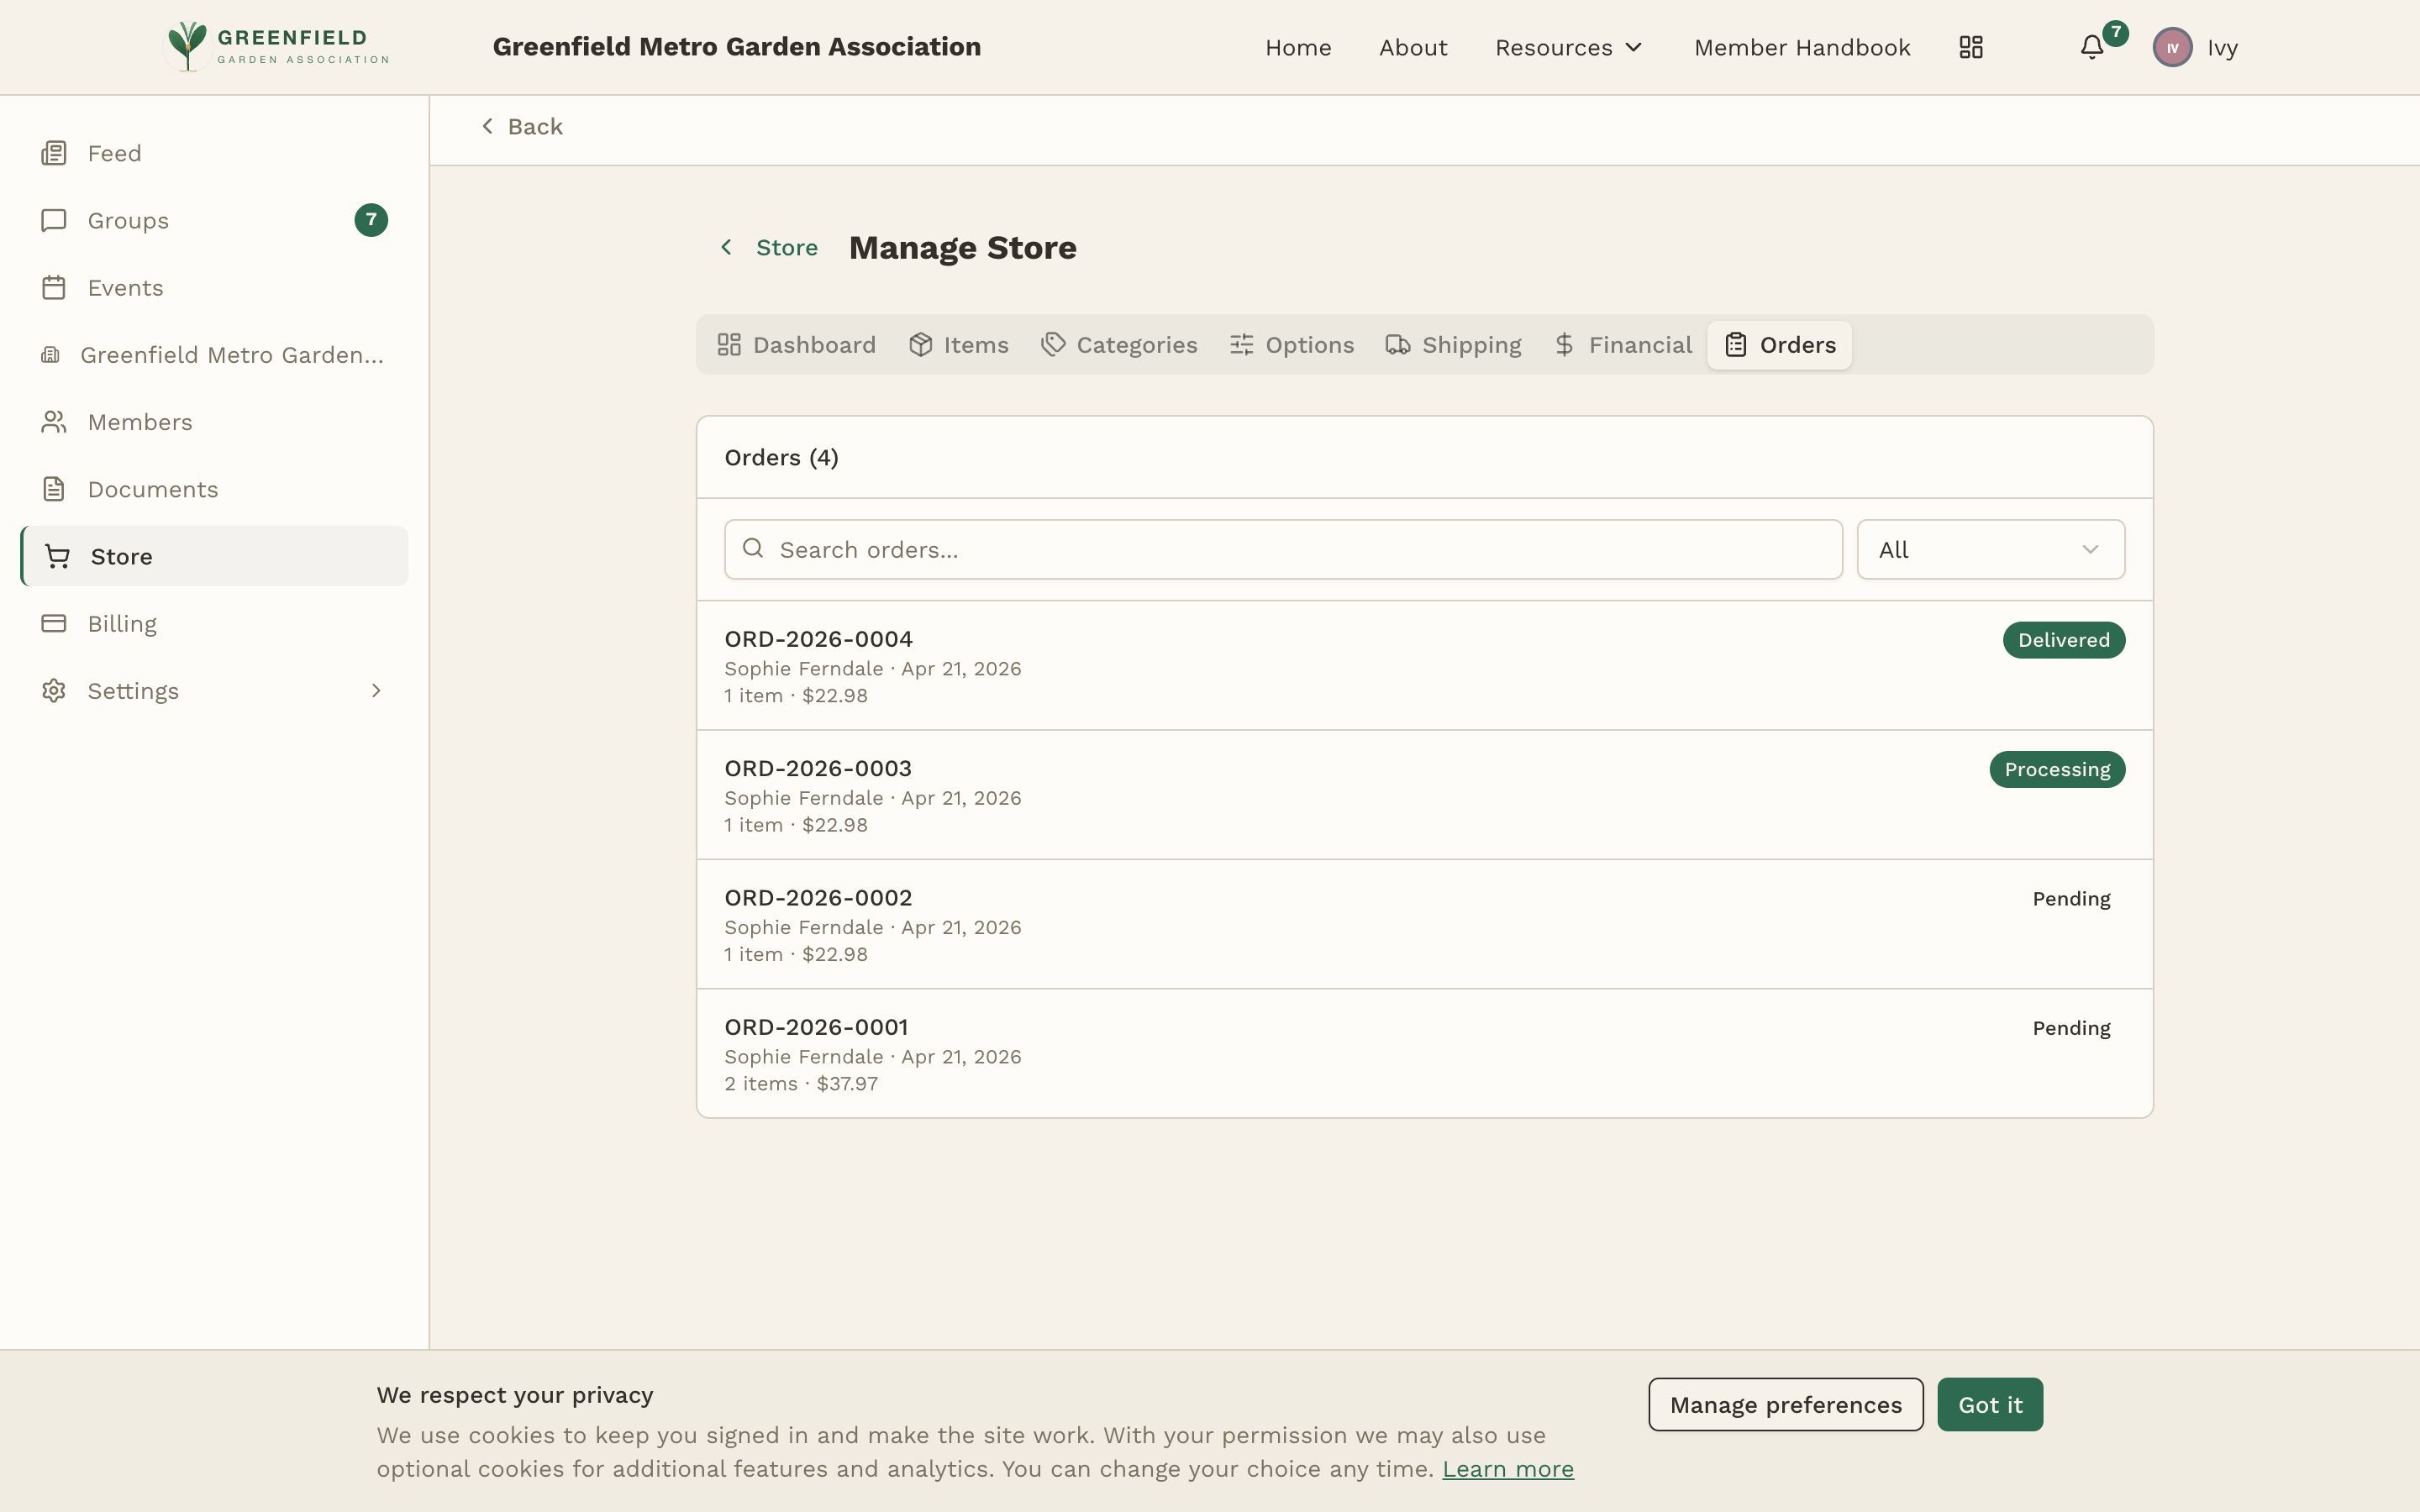2420x1512 pixels.
Task: Click the Documents file icon in sidebar
Action: [x=54, y=489]
